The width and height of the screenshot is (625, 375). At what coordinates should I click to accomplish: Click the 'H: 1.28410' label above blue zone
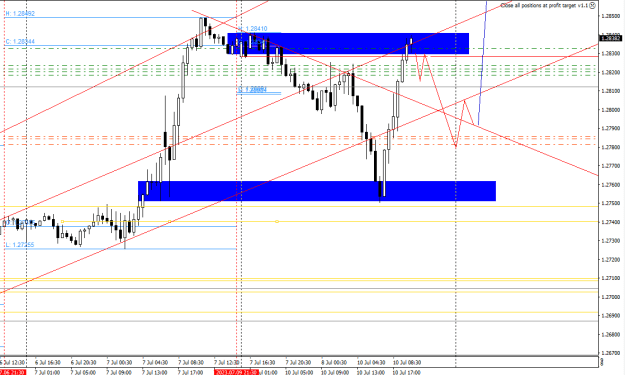click(x=253, y=29)
